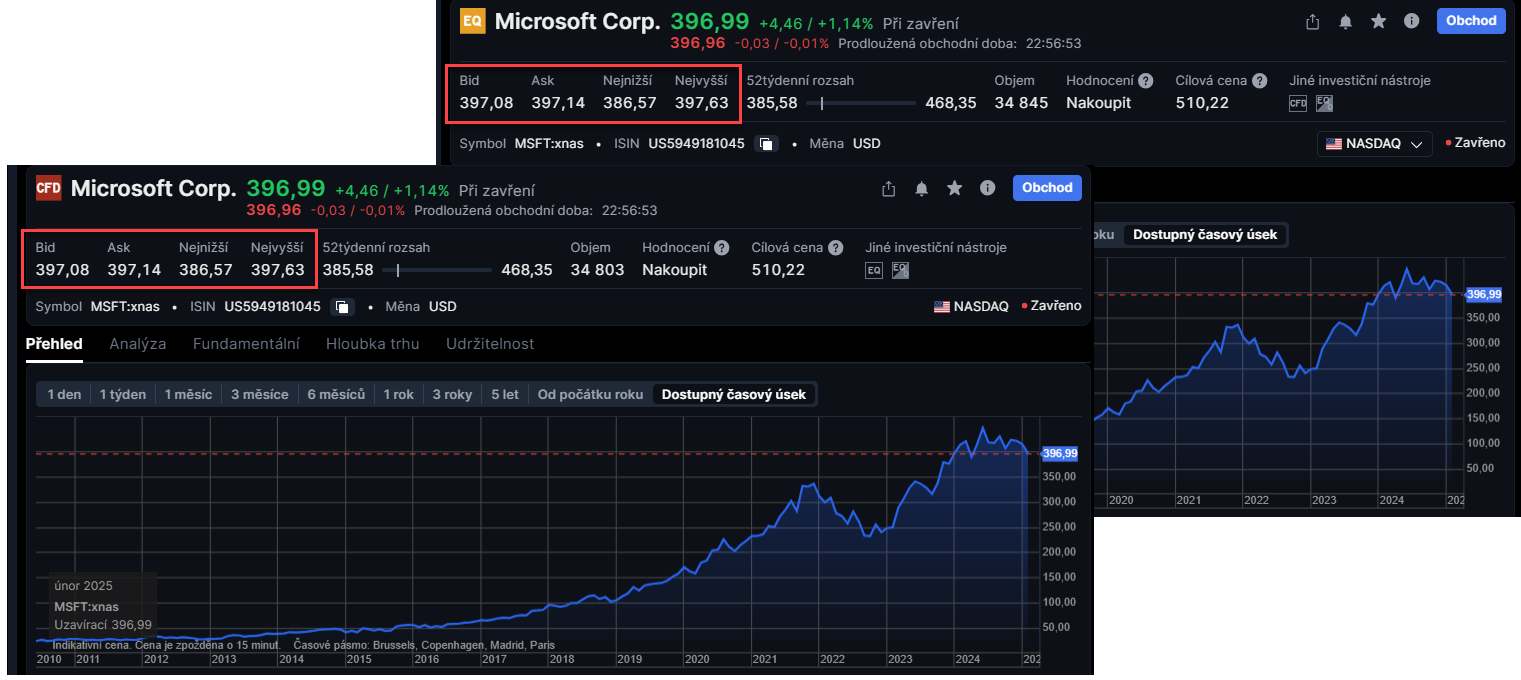Click the red CFD badge beside Microsoft Corp.

(x=48, y=188)
